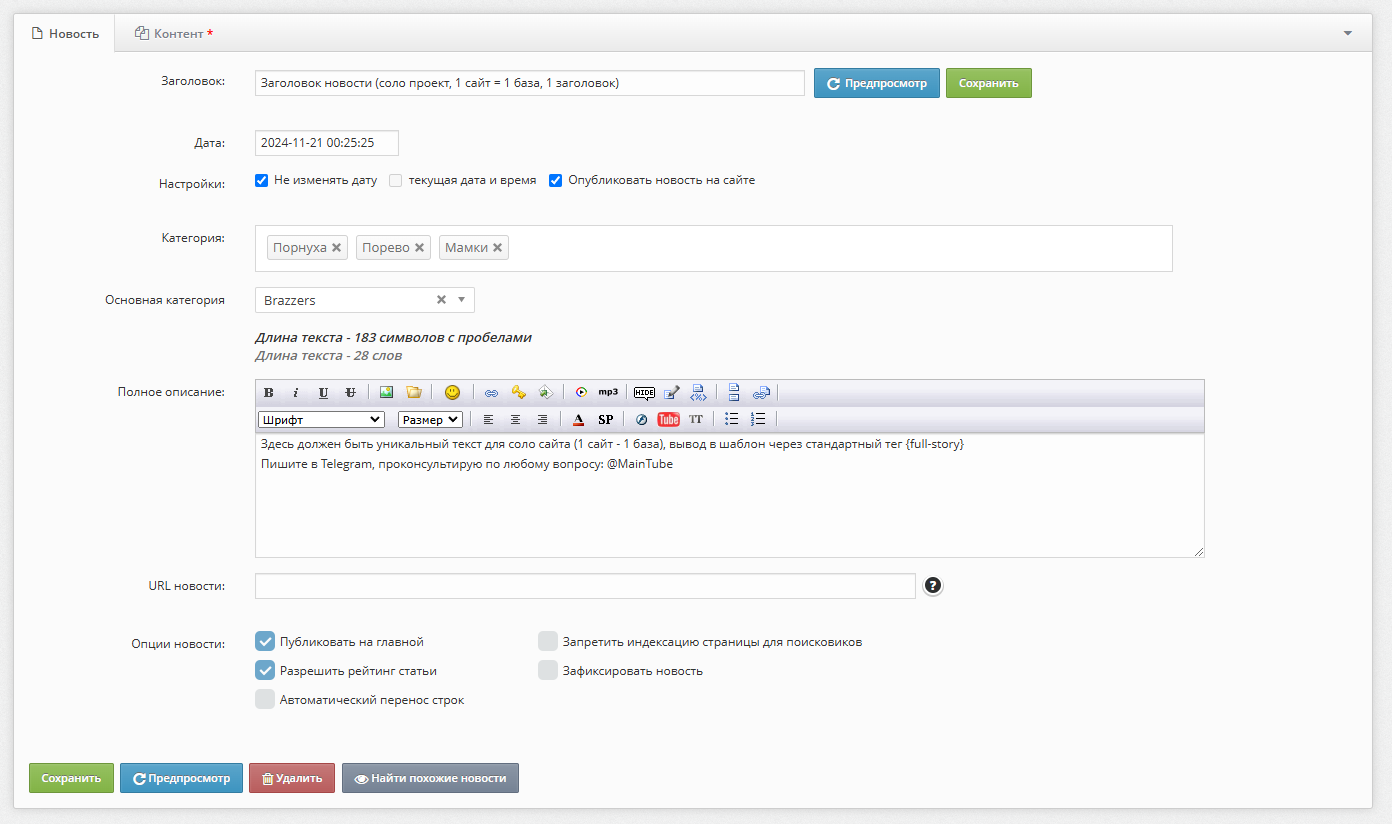Align text to the left

click(489, 419)
